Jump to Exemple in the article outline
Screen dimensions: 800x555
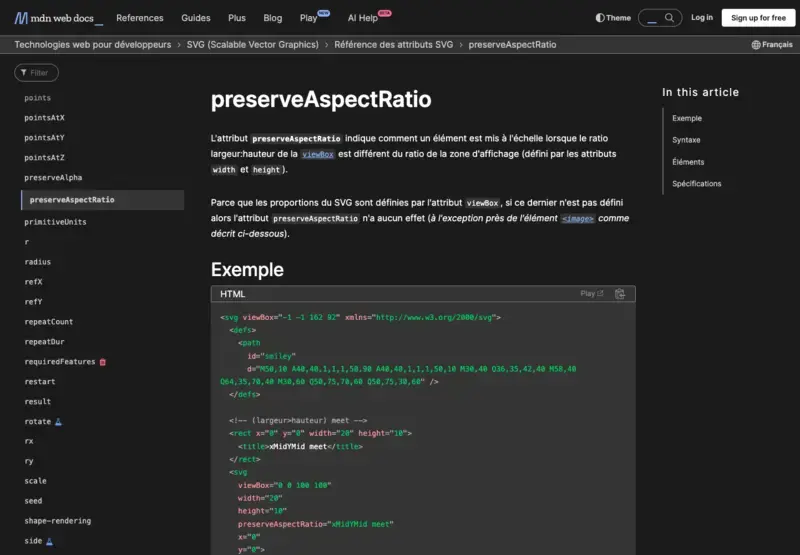[687, 118]
